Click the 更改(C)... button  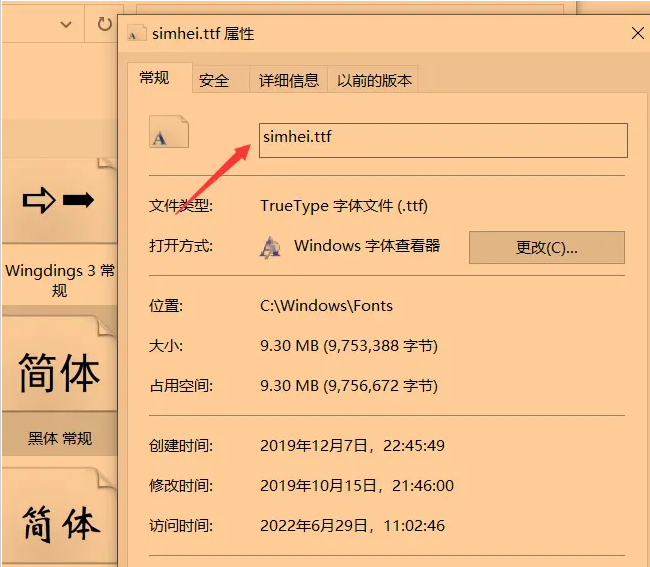547,247
